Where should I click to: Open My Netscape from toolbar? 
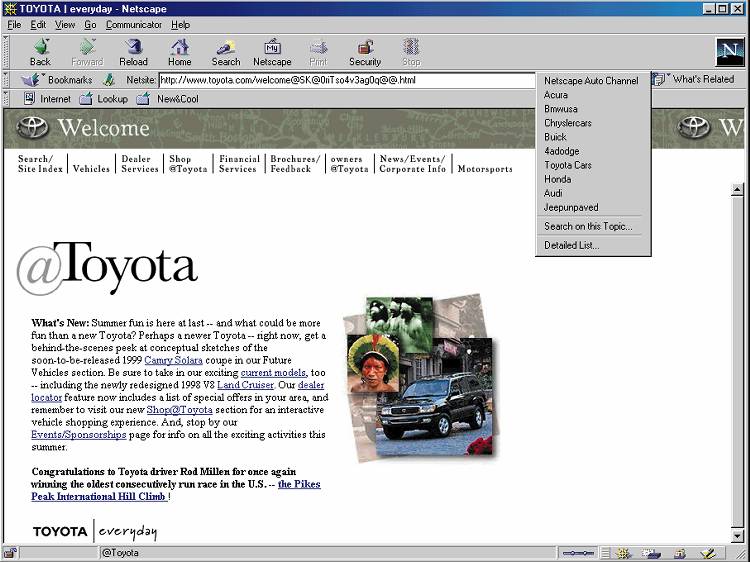272,52
